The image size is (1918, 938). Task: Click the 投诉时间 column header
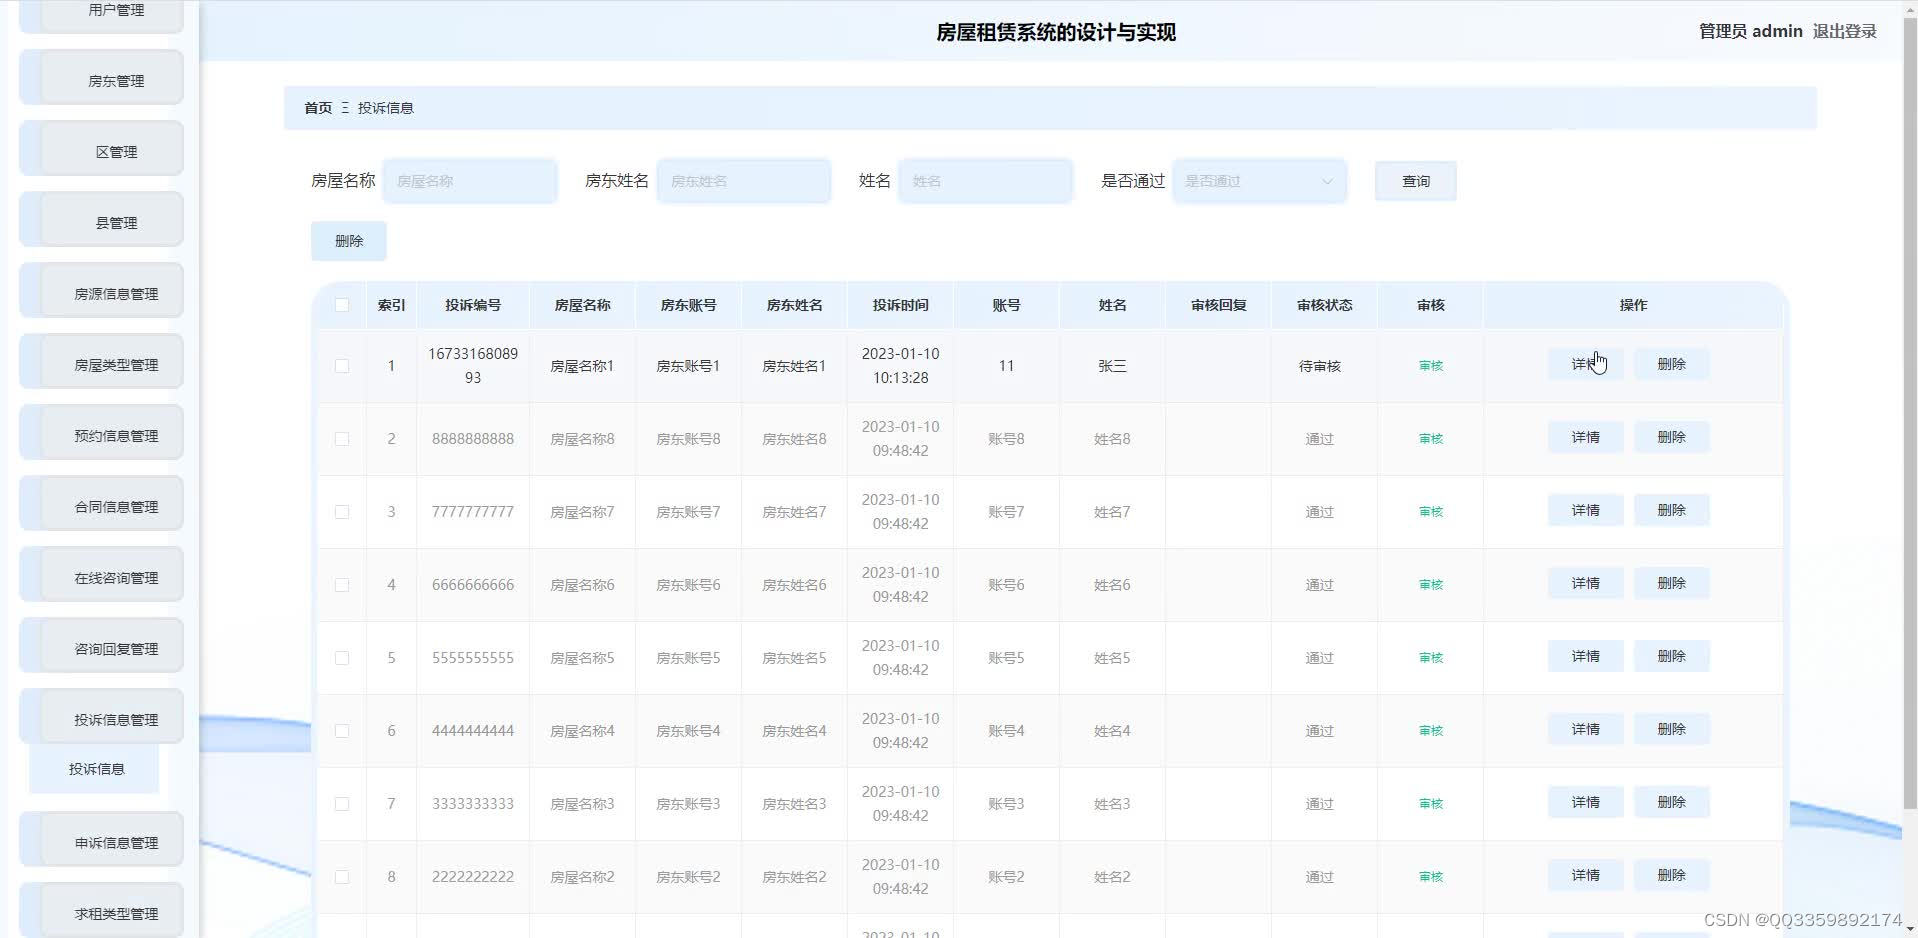(900, 305)
